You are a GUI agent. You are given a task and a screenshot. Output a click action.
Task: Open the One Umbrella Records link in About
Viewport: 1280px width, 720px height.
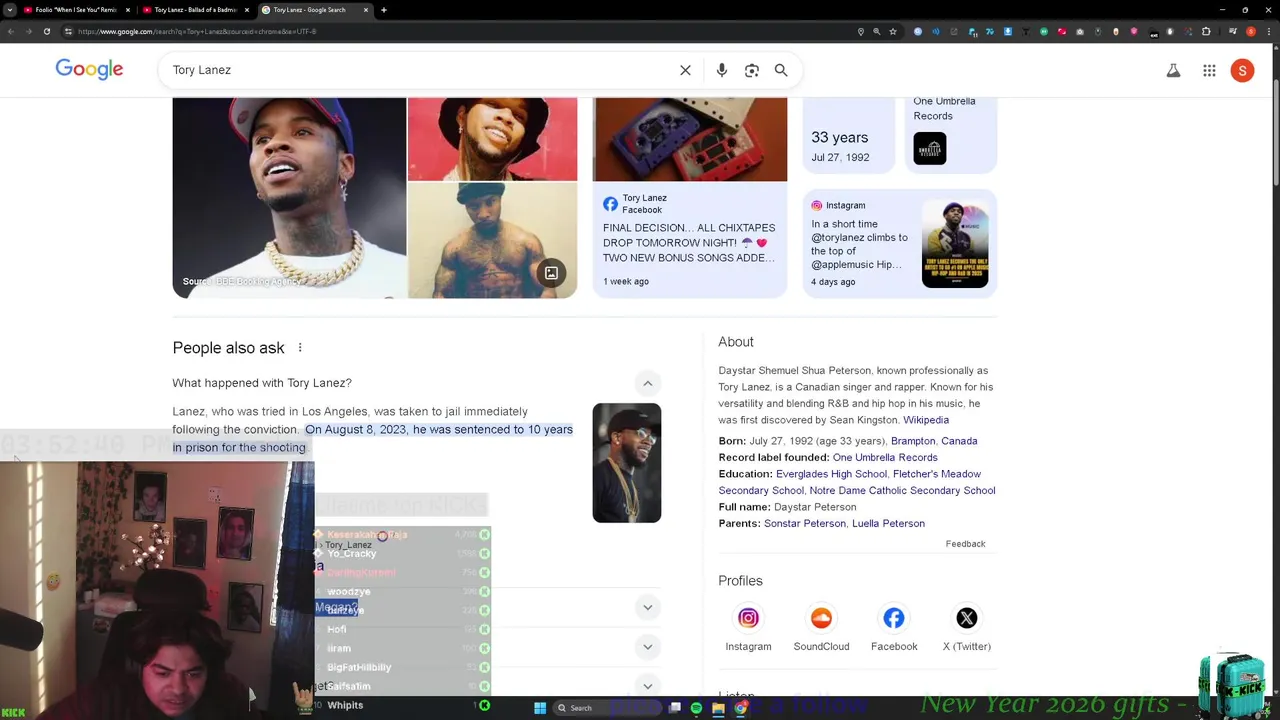[885, 457]
